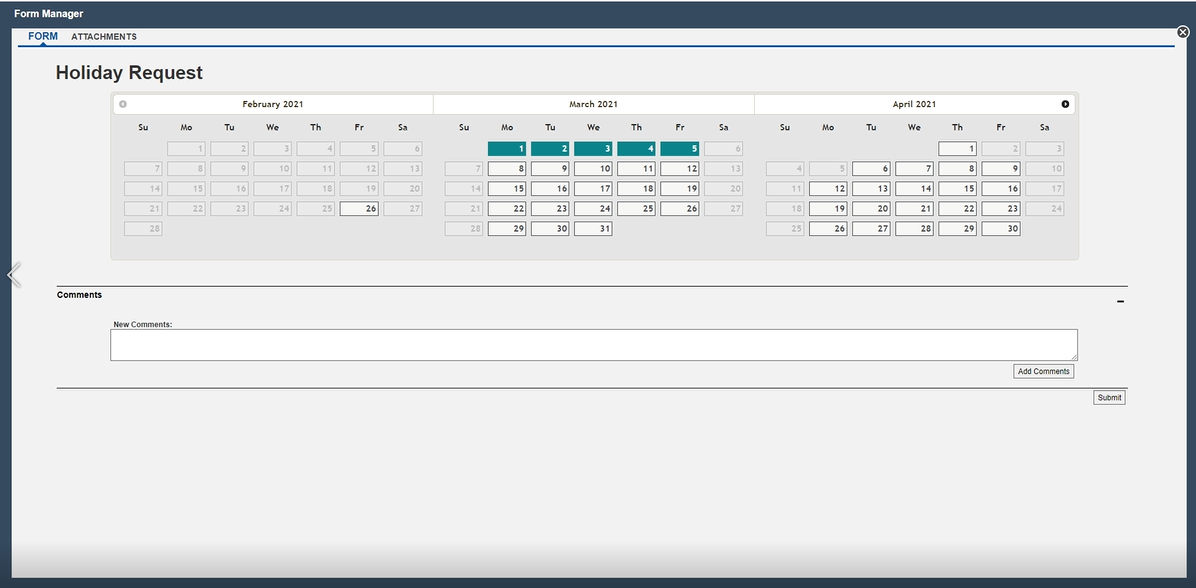Advance calendar to next month

(x=1065, y=104)
